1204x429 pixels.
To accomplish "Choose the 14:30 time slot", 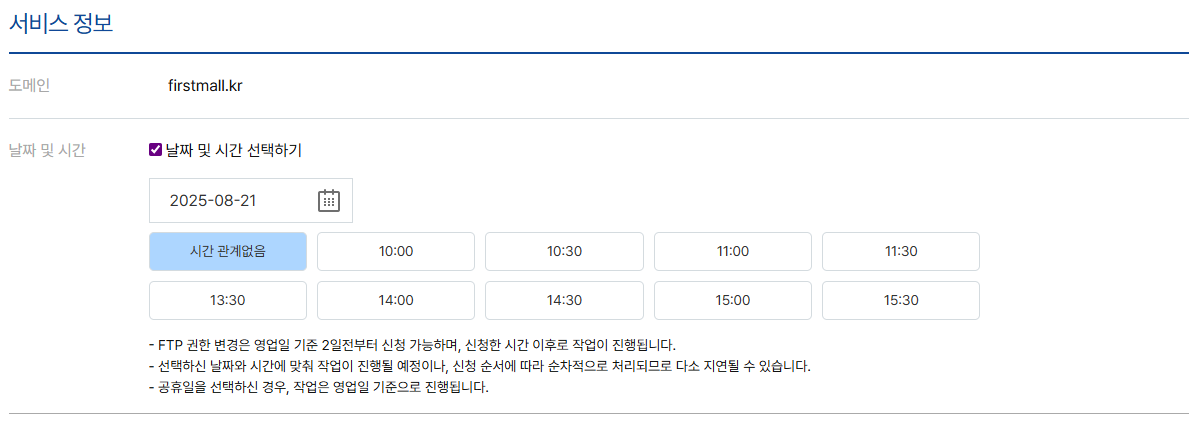I will click(x=564, y=300).
